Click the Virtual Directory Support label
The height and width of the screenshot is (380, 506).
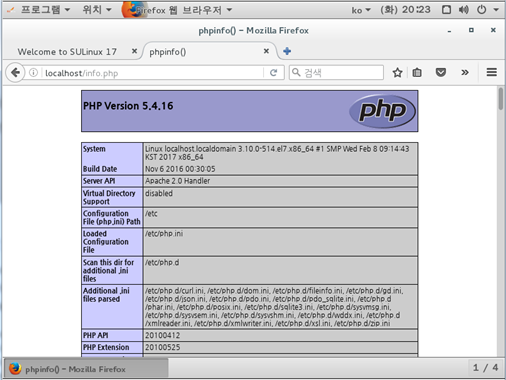109,197
